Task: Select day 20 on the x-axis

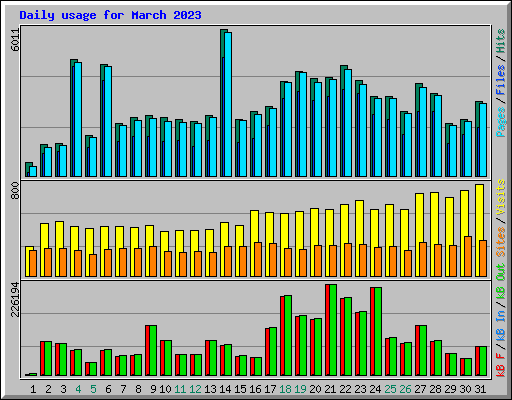Action: pyautogui.click(x=316, y=389)
